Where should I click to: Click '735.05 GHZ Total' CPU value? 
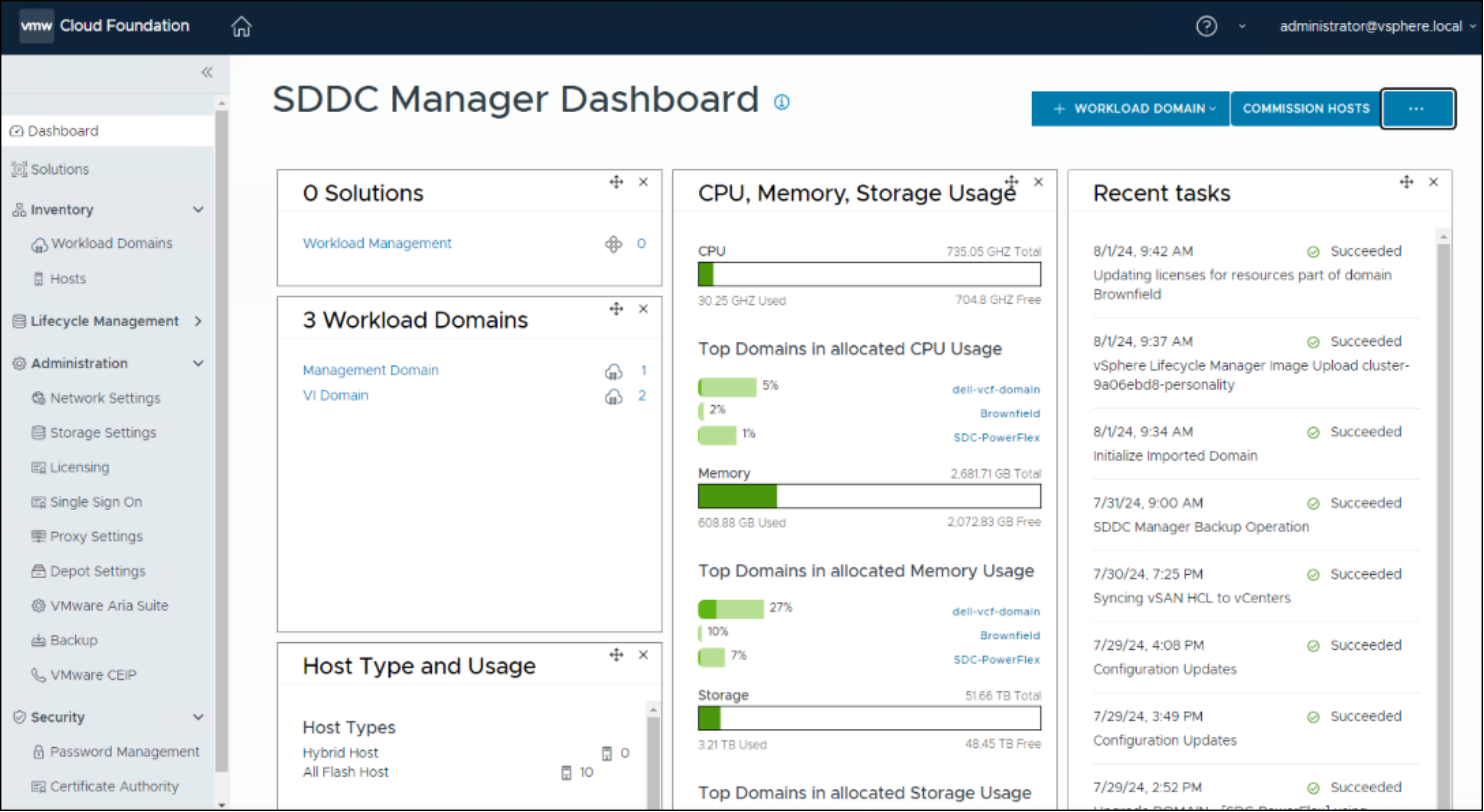(x=994, y=252)
